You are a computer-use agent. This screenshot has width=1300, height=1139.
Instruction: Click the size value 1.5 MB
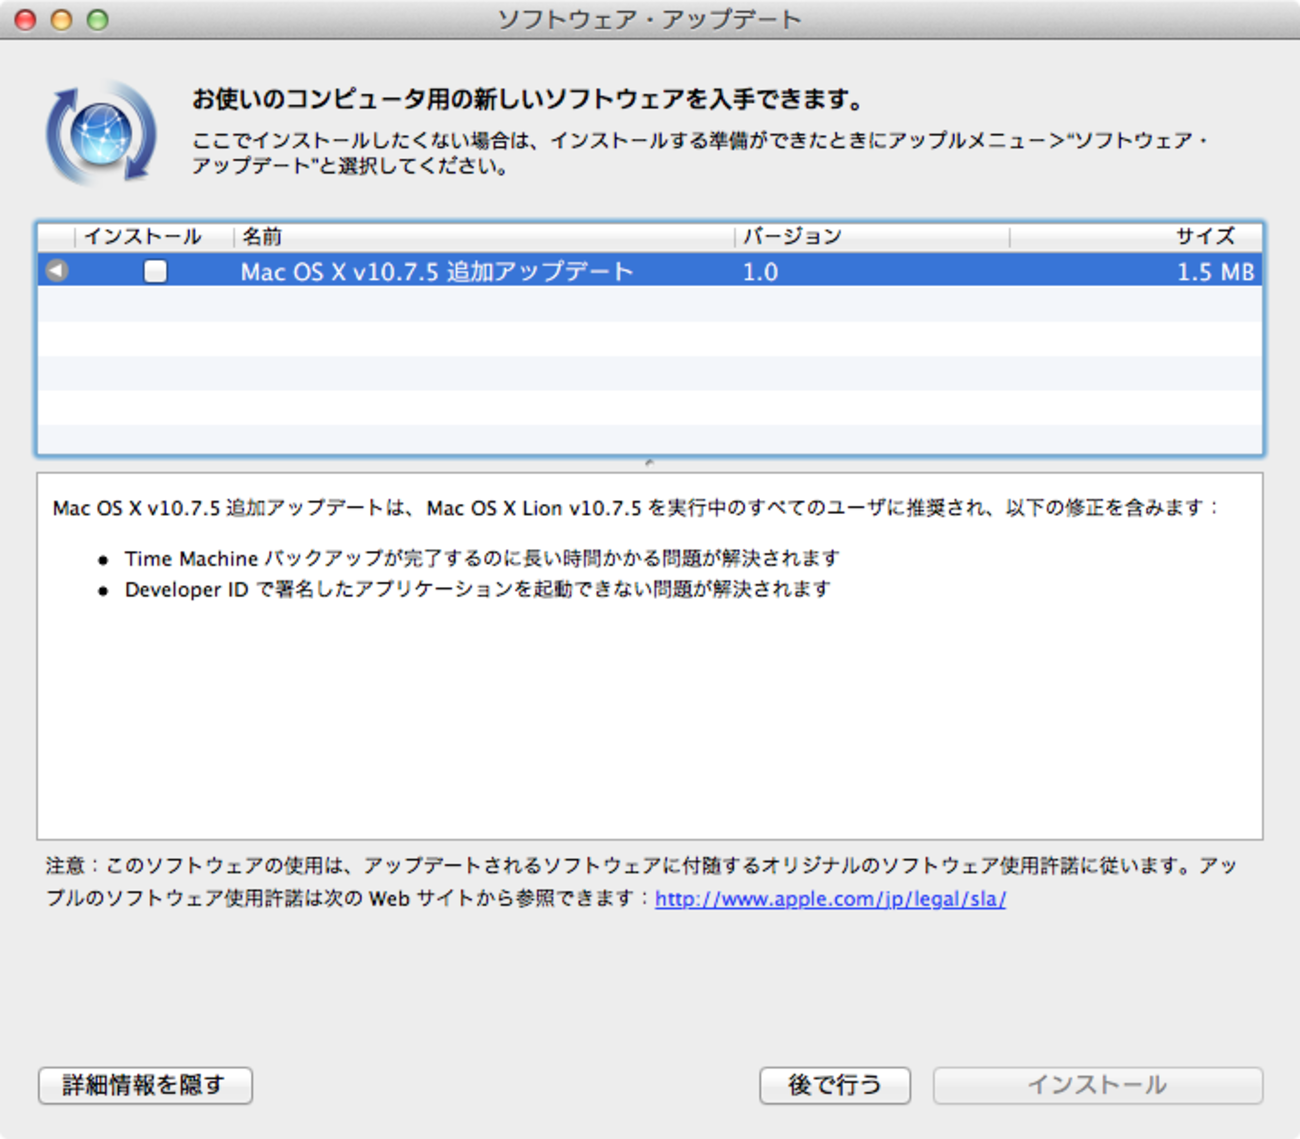point(1215,271)
